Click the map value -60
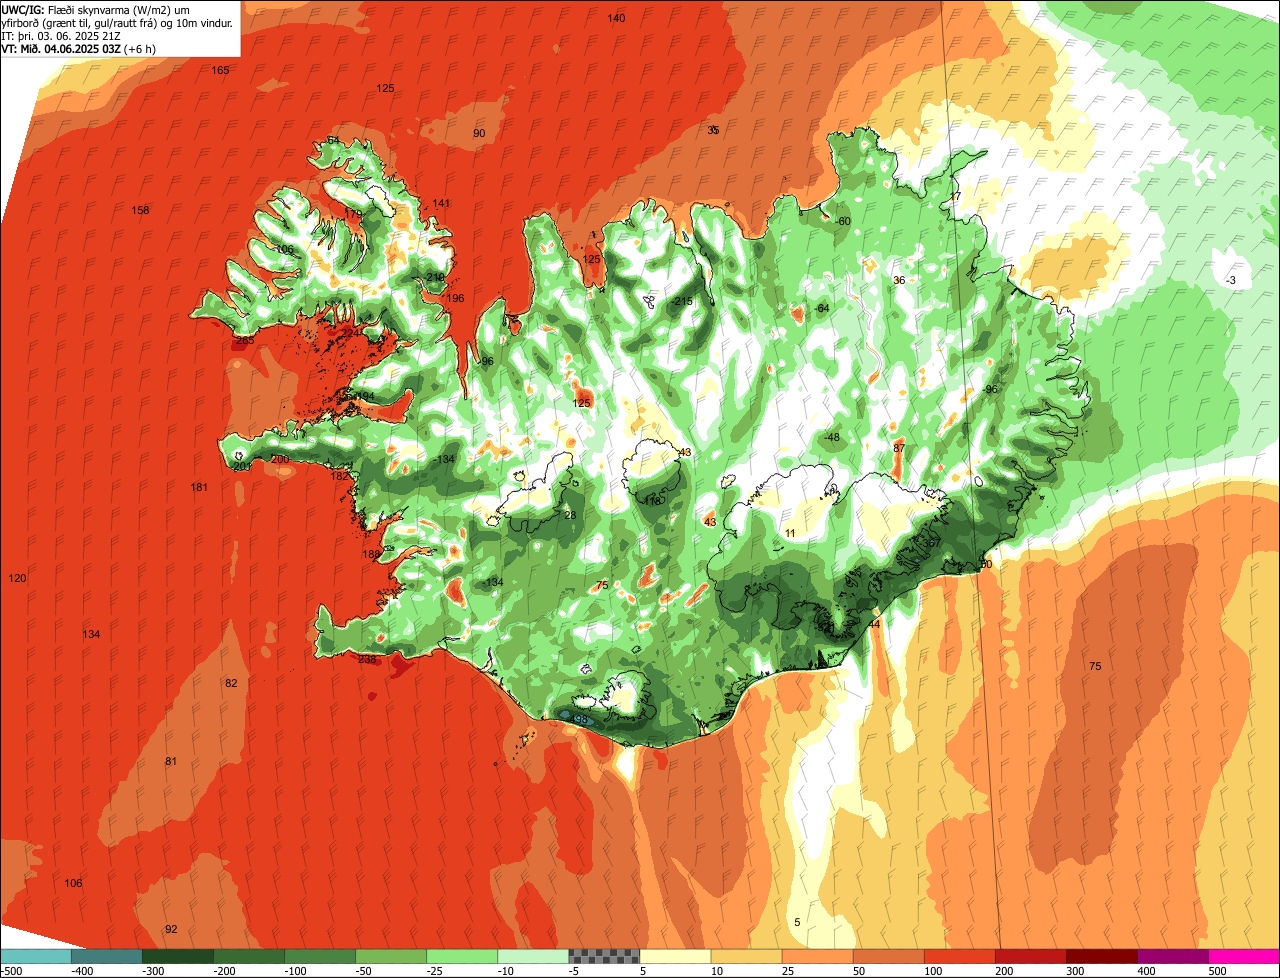The height and width of the screenshot is (978, 1280). 843,221
